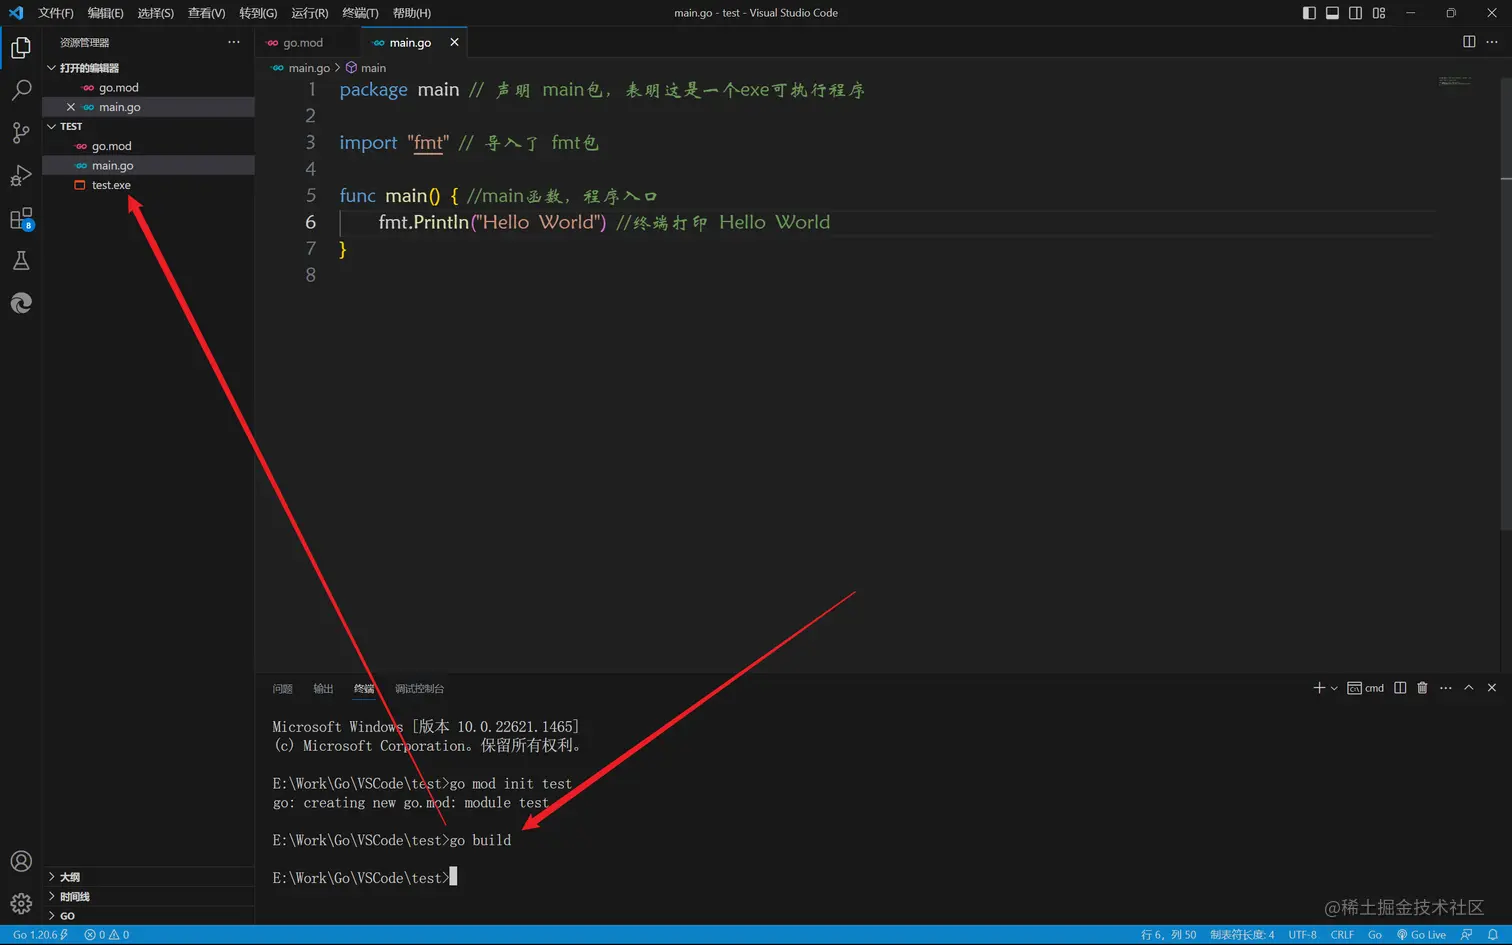
Task: Close main.go in the Open Editors list
Action: (x=71, y=107)
